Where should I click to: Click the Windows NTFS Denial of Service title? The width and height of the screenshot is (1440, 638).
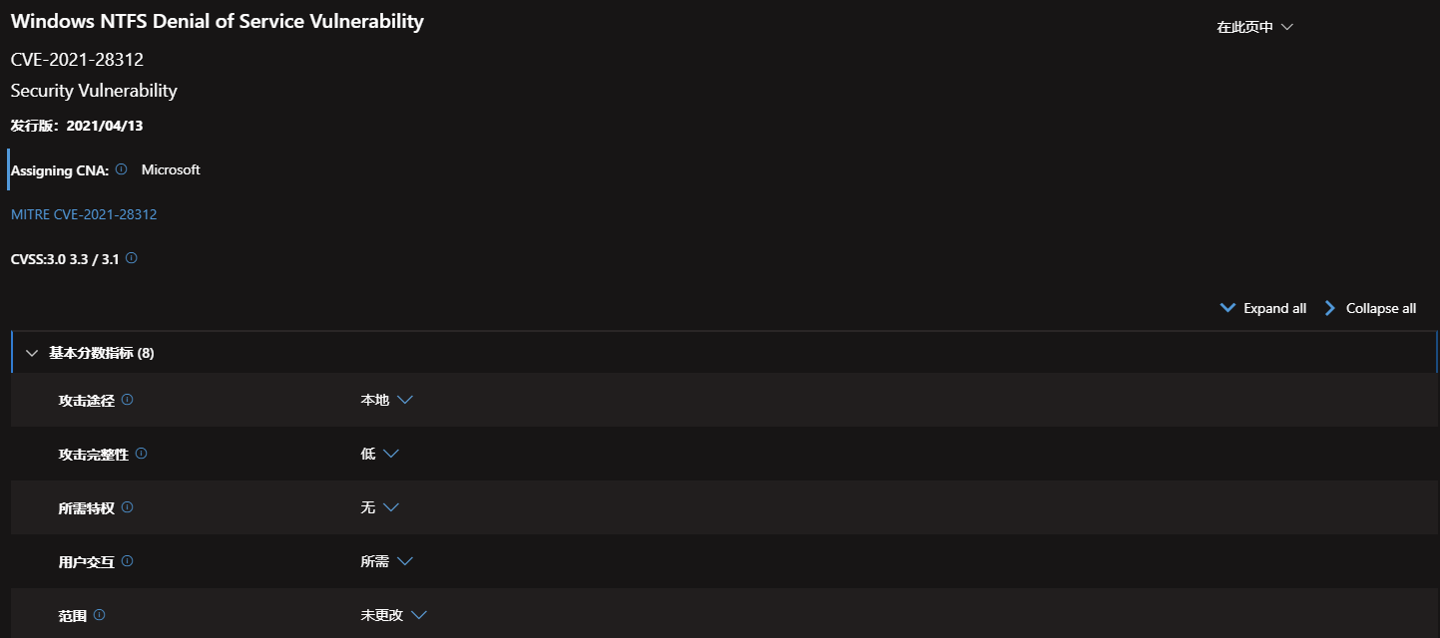point(217,21)
